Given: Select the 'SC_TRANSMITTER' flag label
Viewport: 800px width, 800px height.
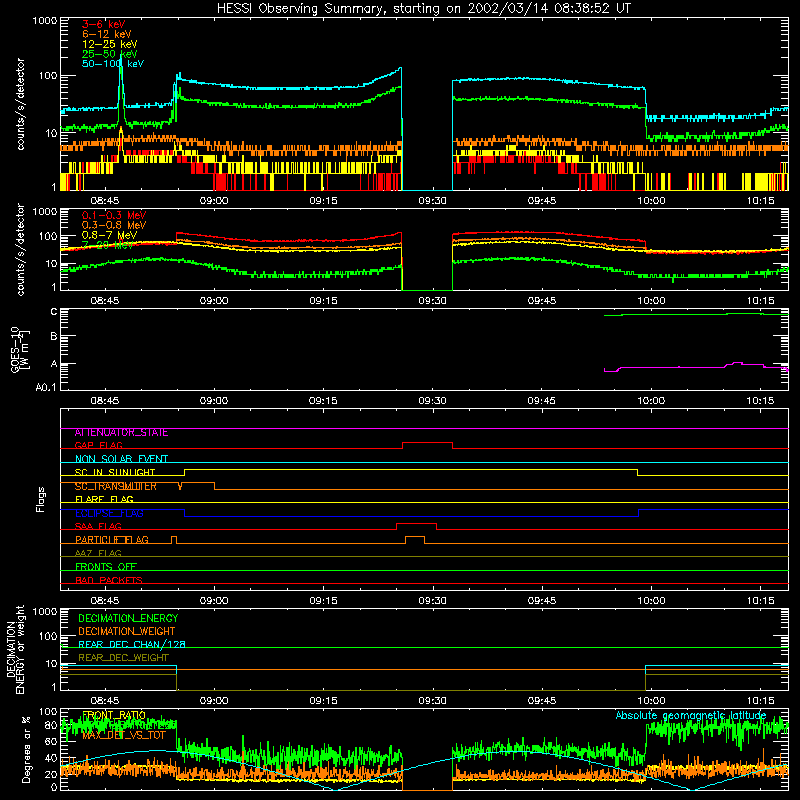Looking at the screenshot, I should [116, 486].
